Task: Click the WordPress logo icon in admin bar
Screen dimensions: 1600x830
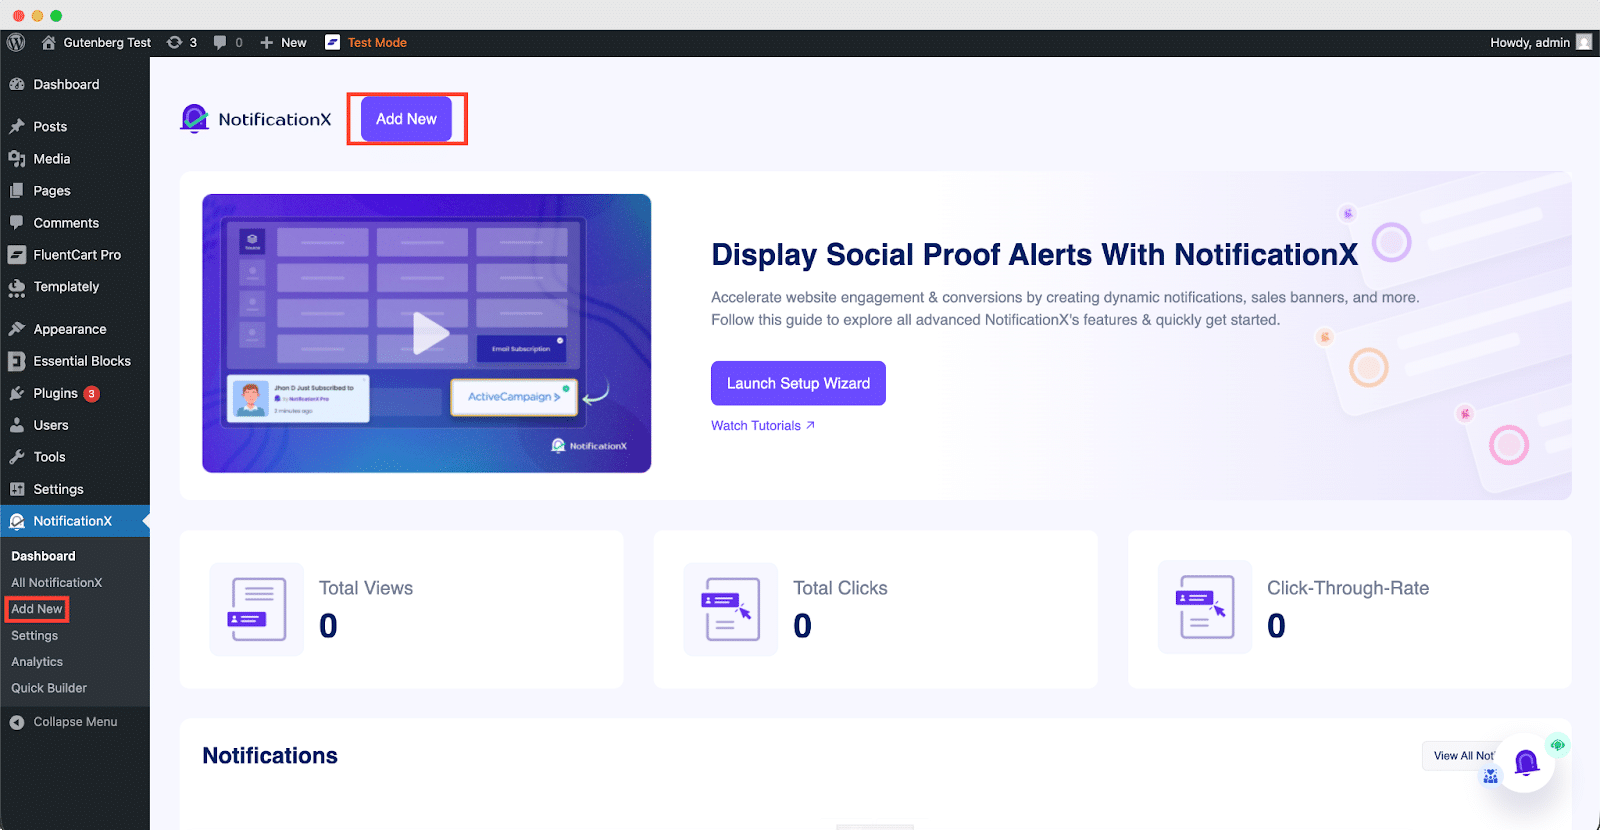Action: [x=16, y=42]
